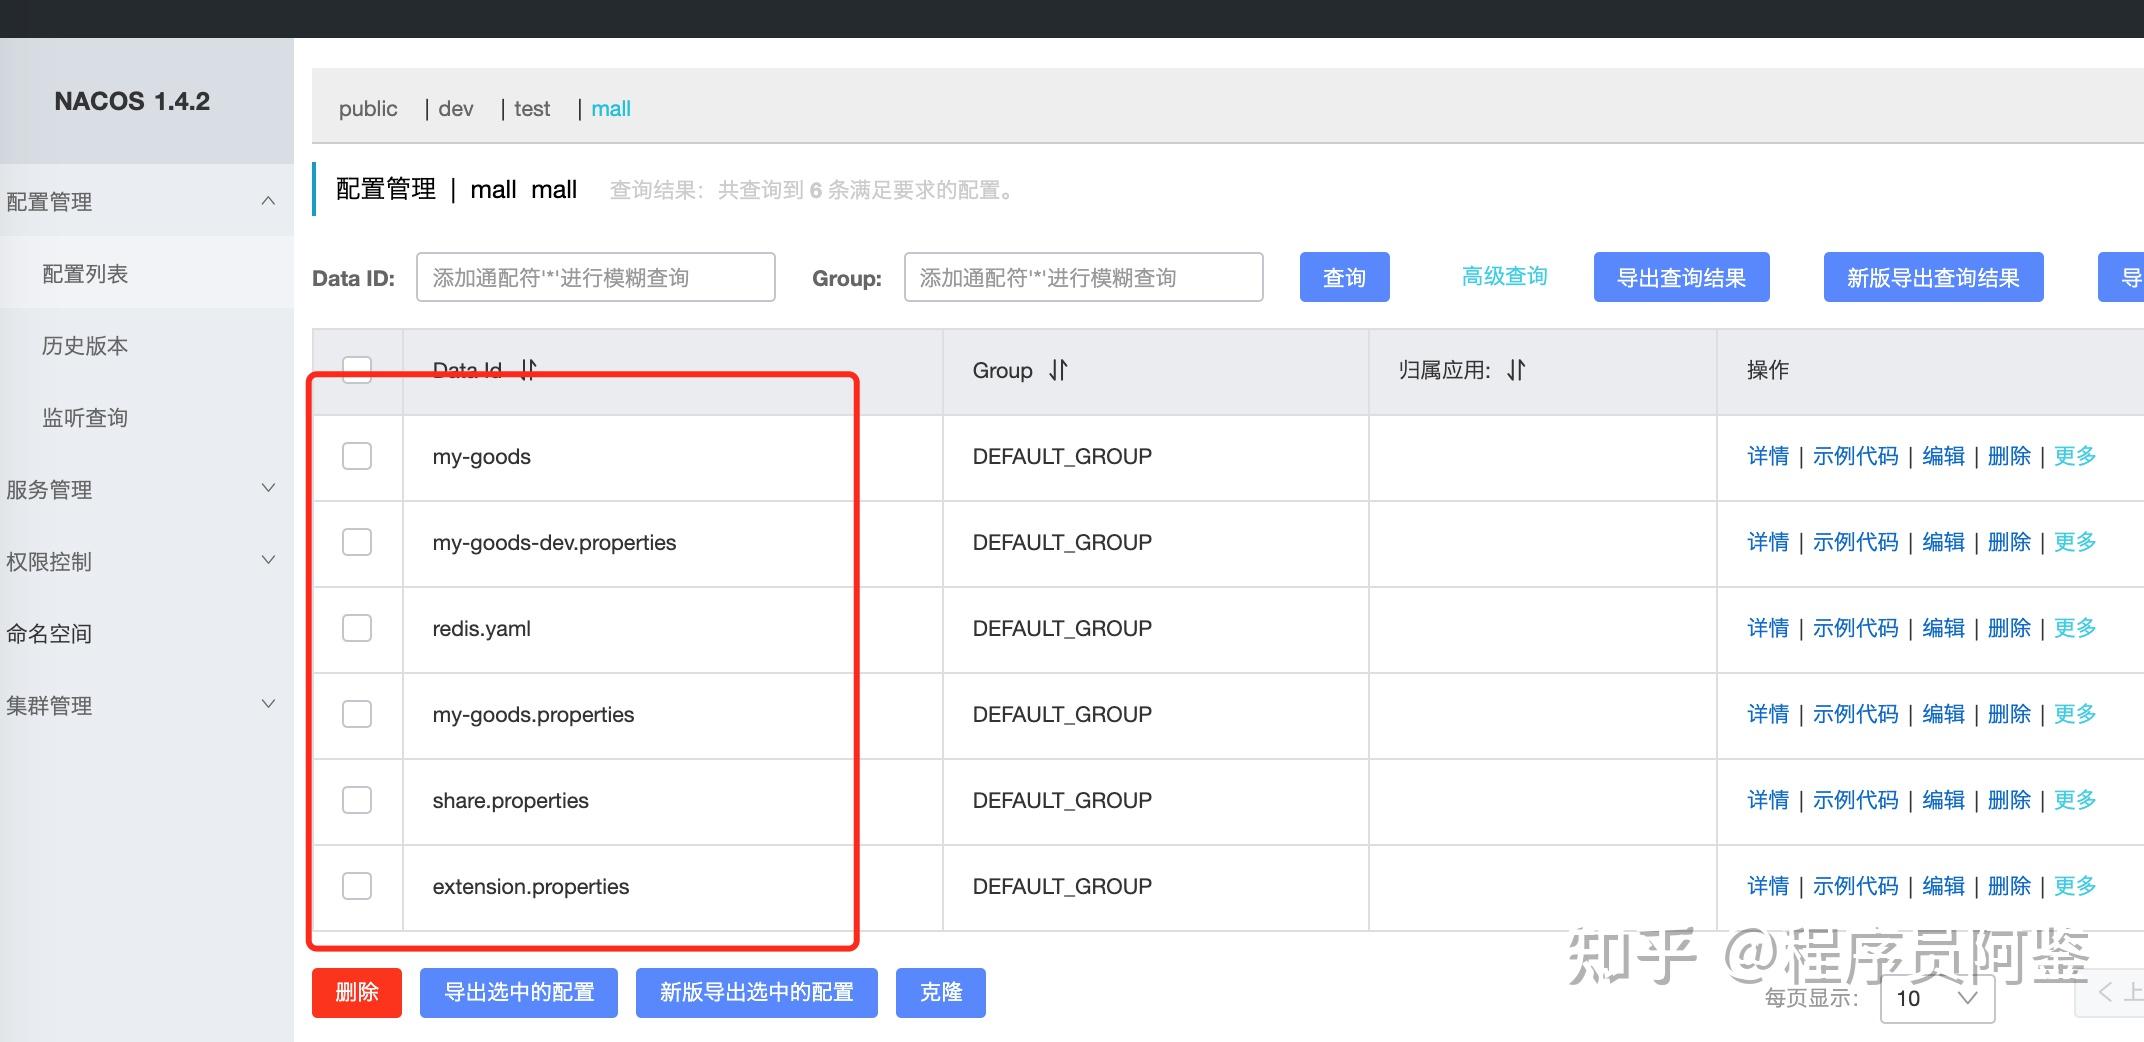The width and height of the screenshot is (2144, 1042).
Task: Open 详情 for redis.yaml row
Action: (x=1768, y=628)
